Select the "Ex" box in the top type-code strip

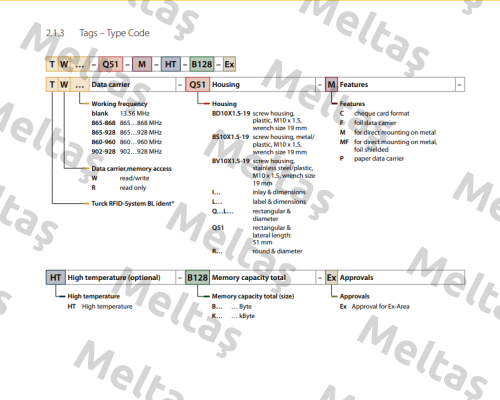pyautogui.click(x=229, y=64)
